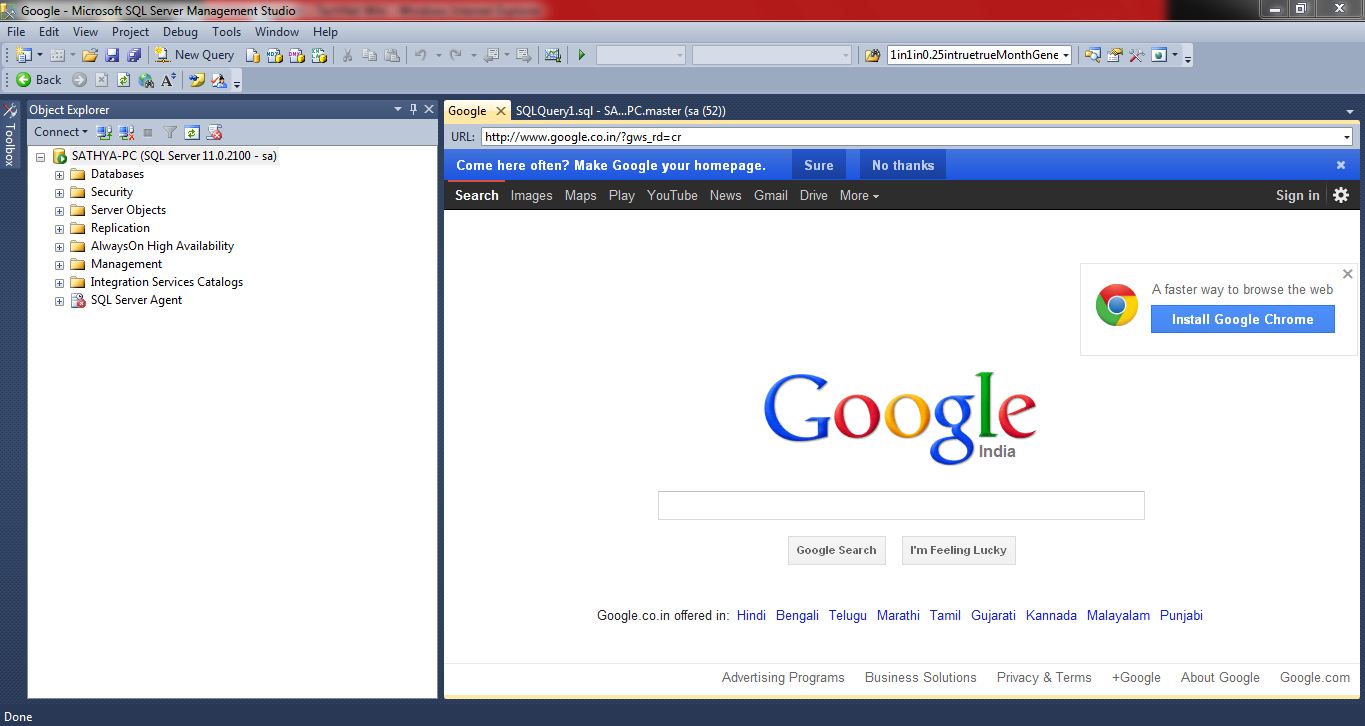Open the Tools menu

click(226, 32)
